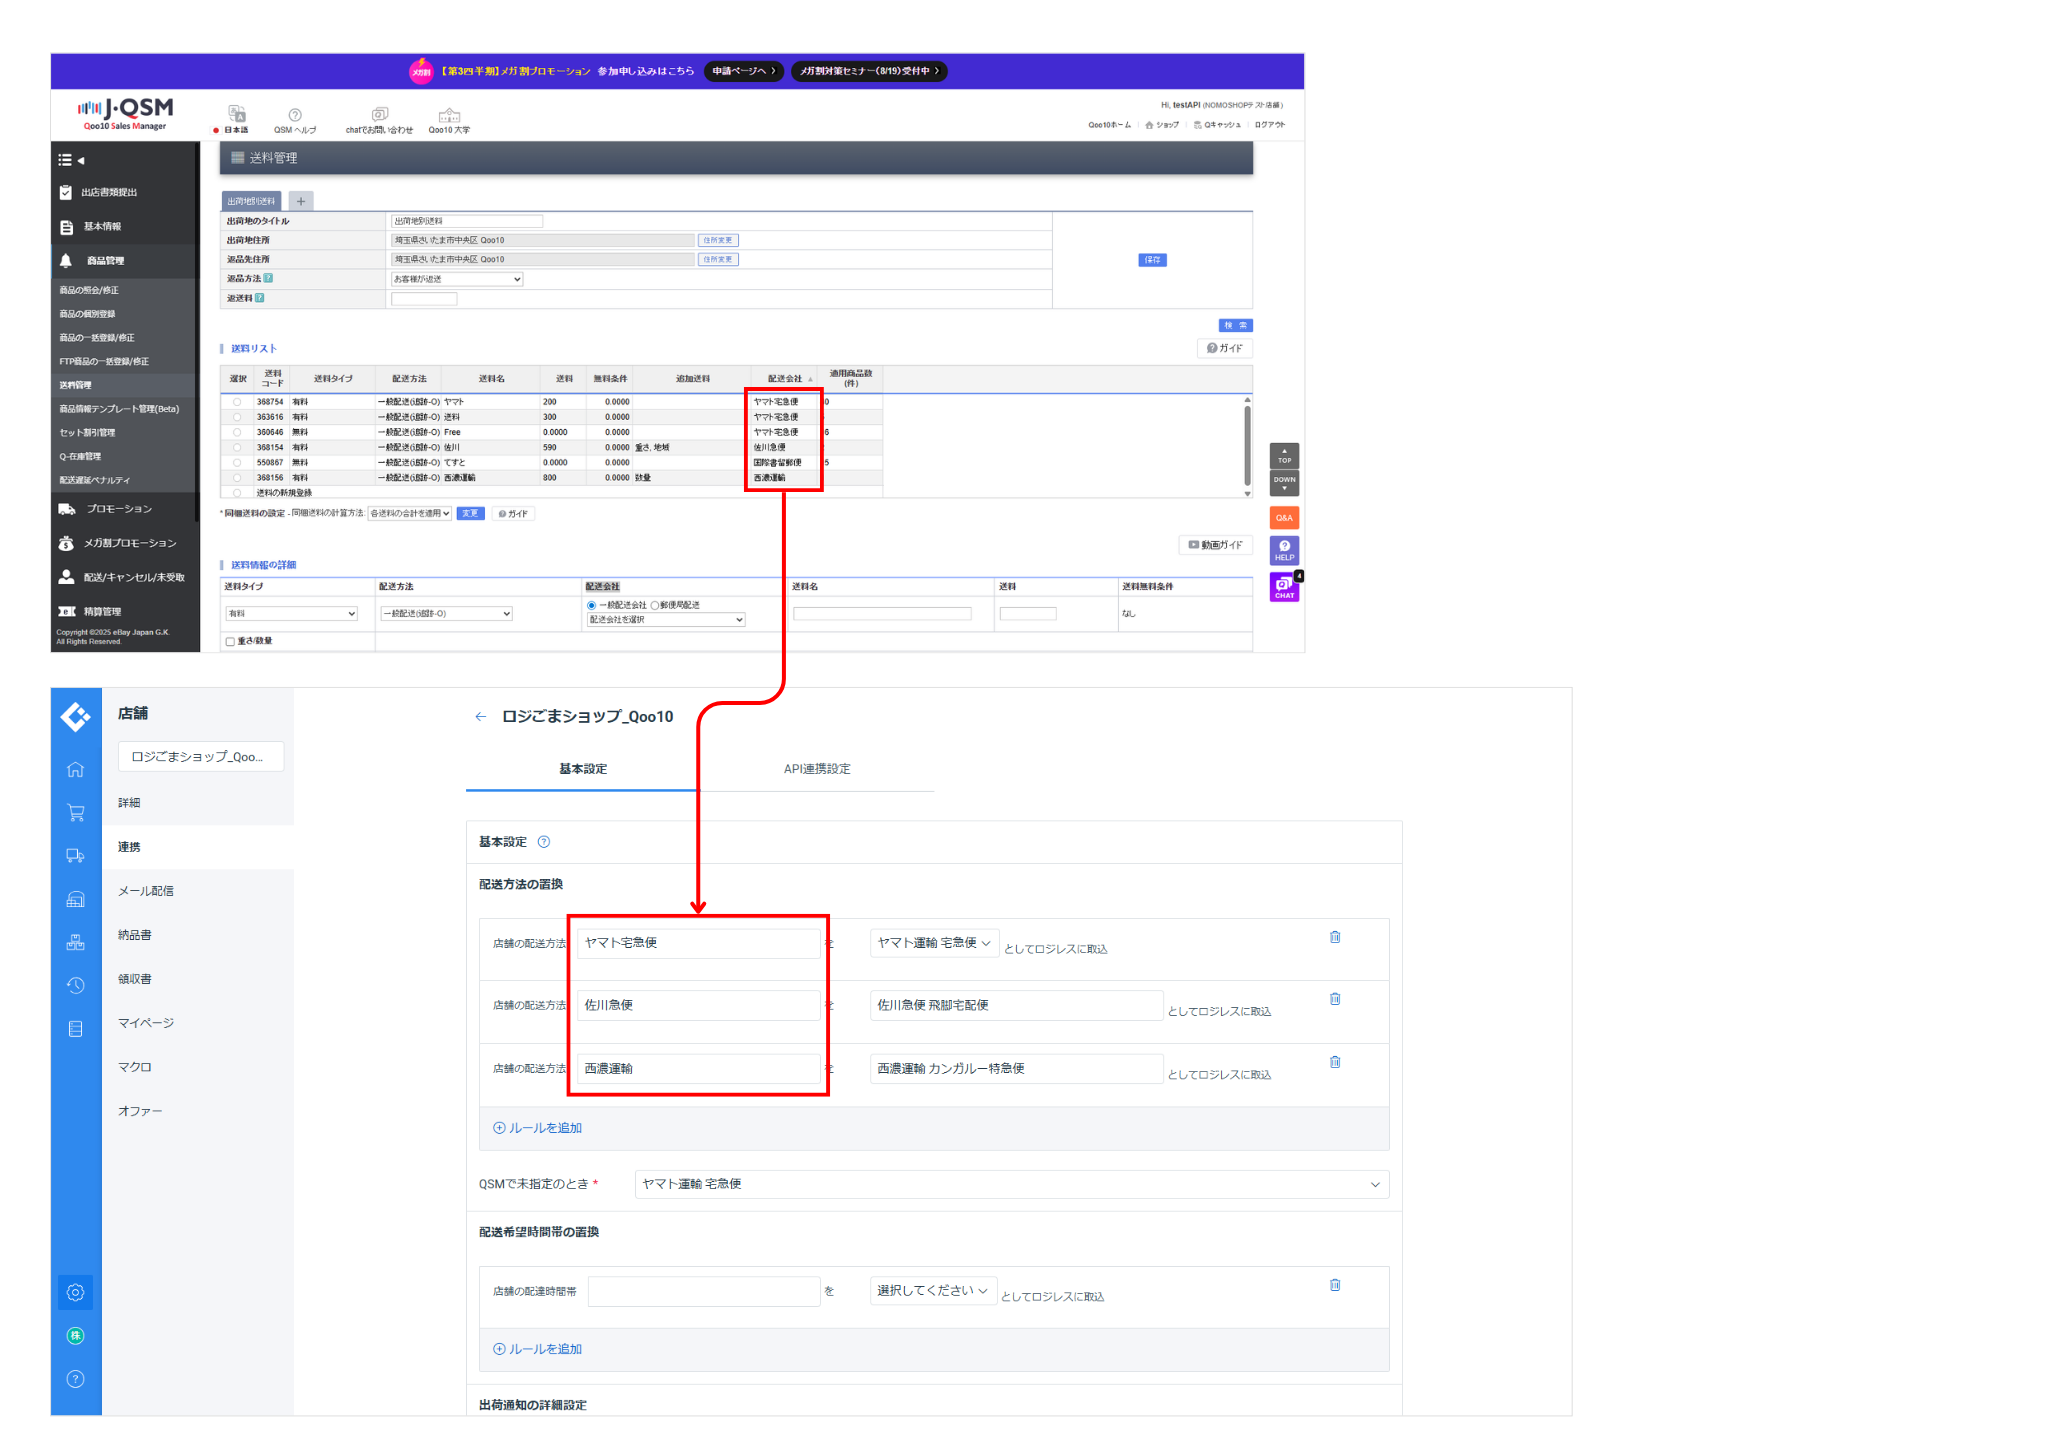Image resolution: width=2048 pixels, height=1448 pixels.
Task: Click ログアウト link
Action: click(x=1270, y=125)
